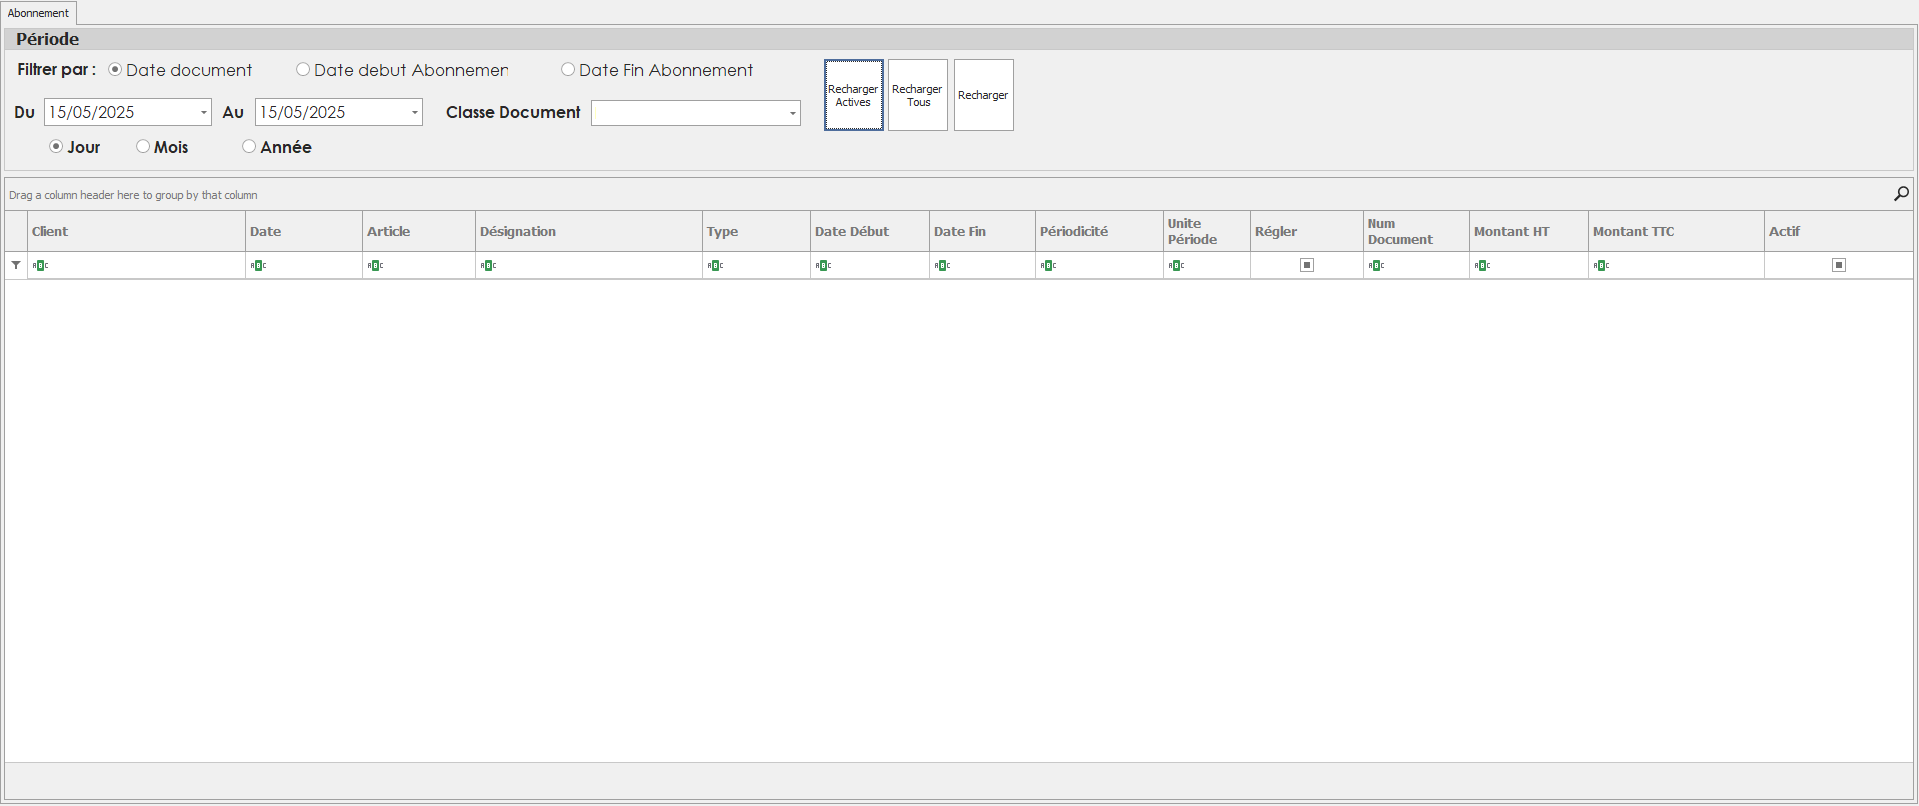This screenshot has width=1919, height=806.
Task: Toggle the Régler filter checkbox
Action: (x=1306, y=265)
